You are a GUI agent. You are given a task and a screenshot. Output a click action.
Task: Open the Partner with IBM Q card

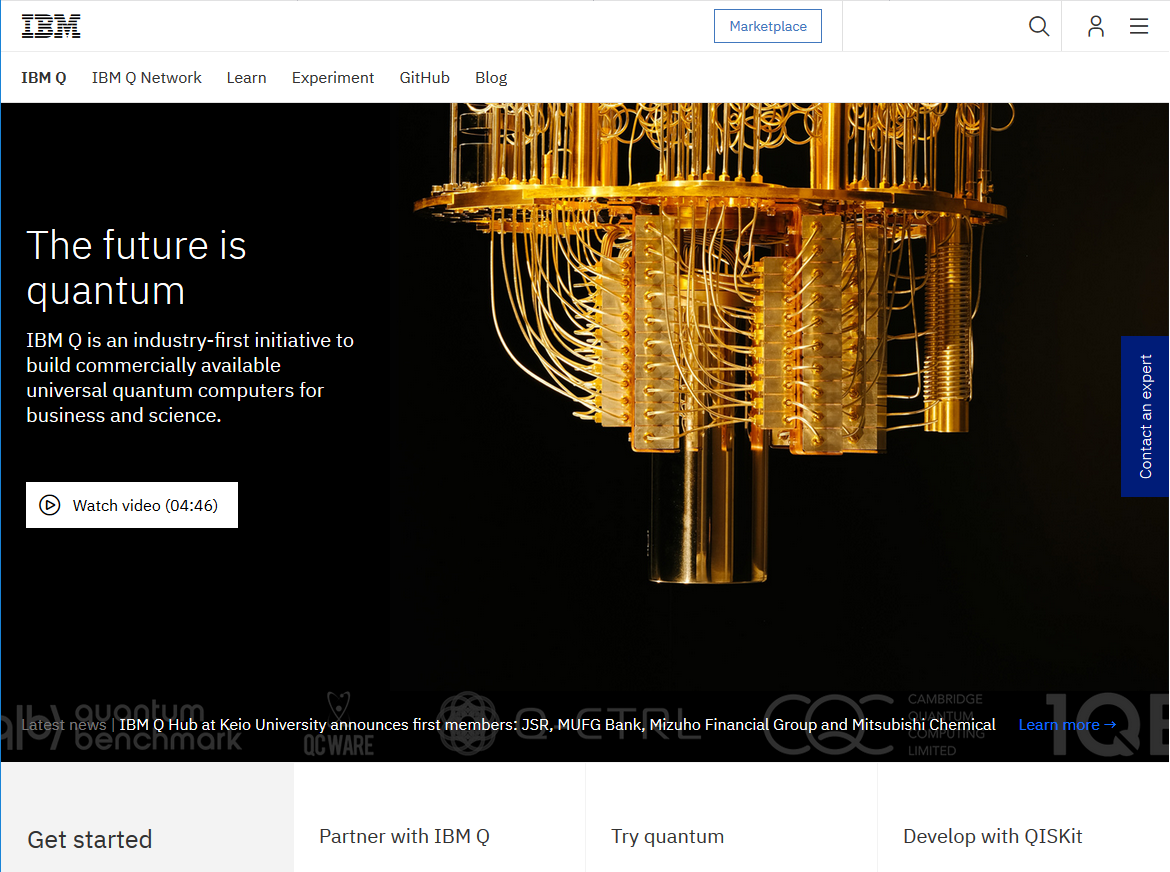click(404, 837)
